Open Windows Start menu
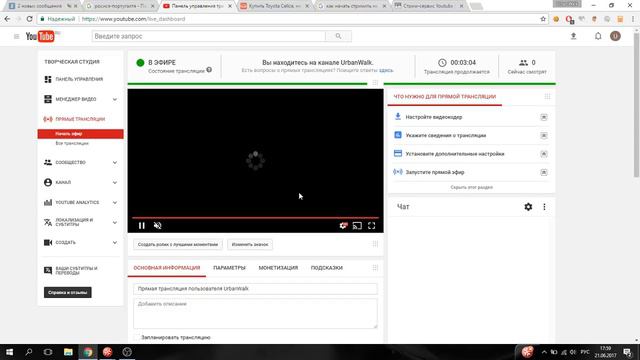The image size is (640, 360). tap(9, 352)
